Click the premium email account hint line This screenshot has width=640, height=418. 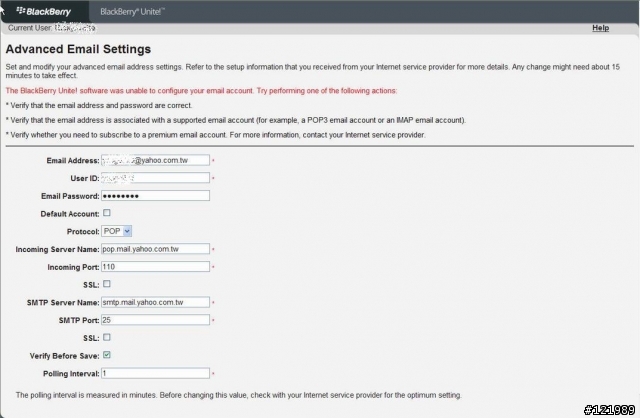[x=216, y=135]
